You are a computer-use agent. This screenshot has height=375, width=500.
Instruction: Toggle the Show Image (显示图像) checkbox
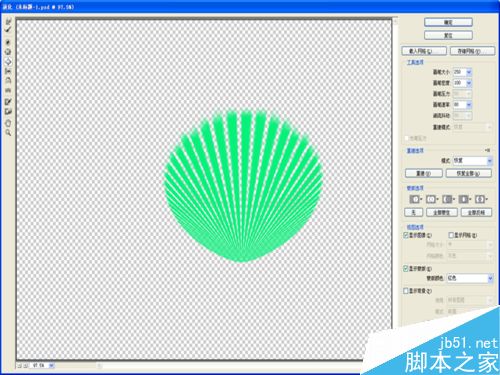[406, 235]
